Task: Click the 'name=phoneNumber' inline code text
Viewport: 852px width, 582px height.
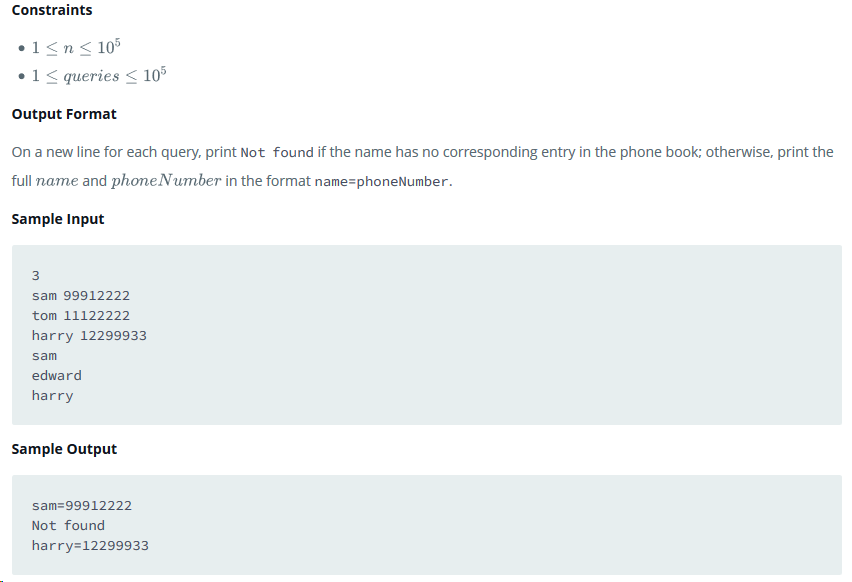Action: [382, 182]
